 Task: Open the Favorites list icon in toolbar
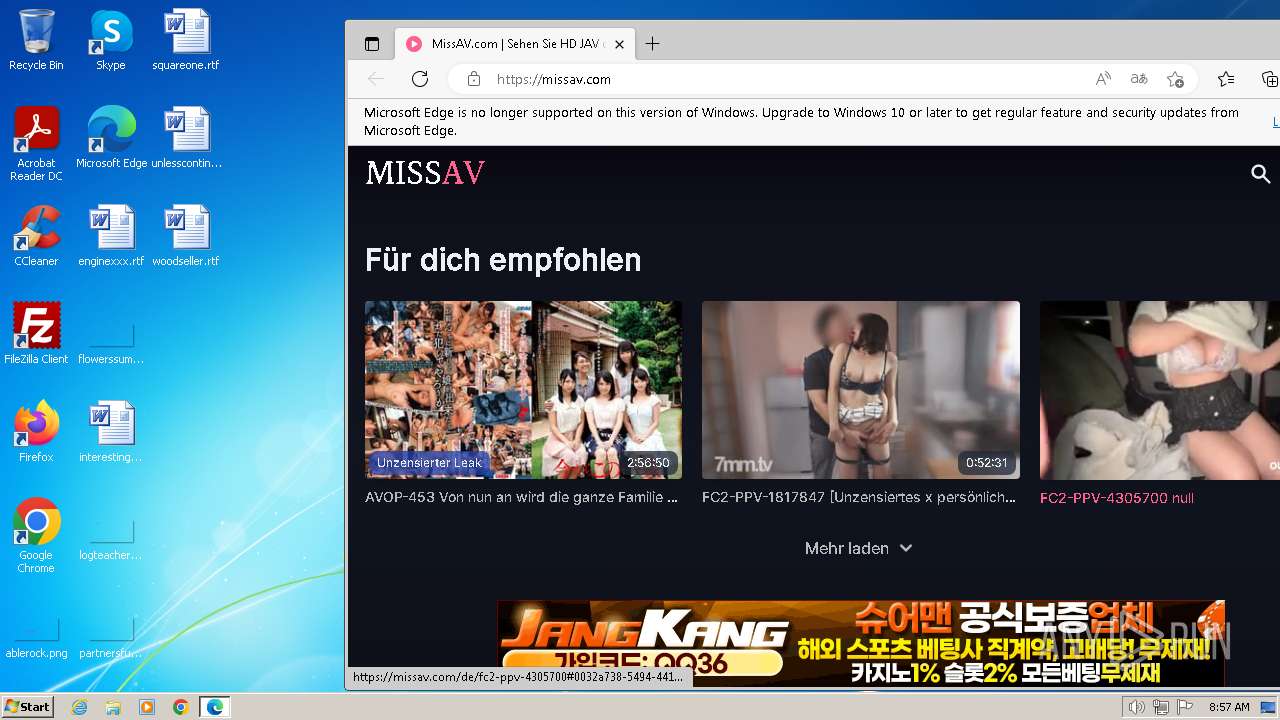tap(1226, 79)
